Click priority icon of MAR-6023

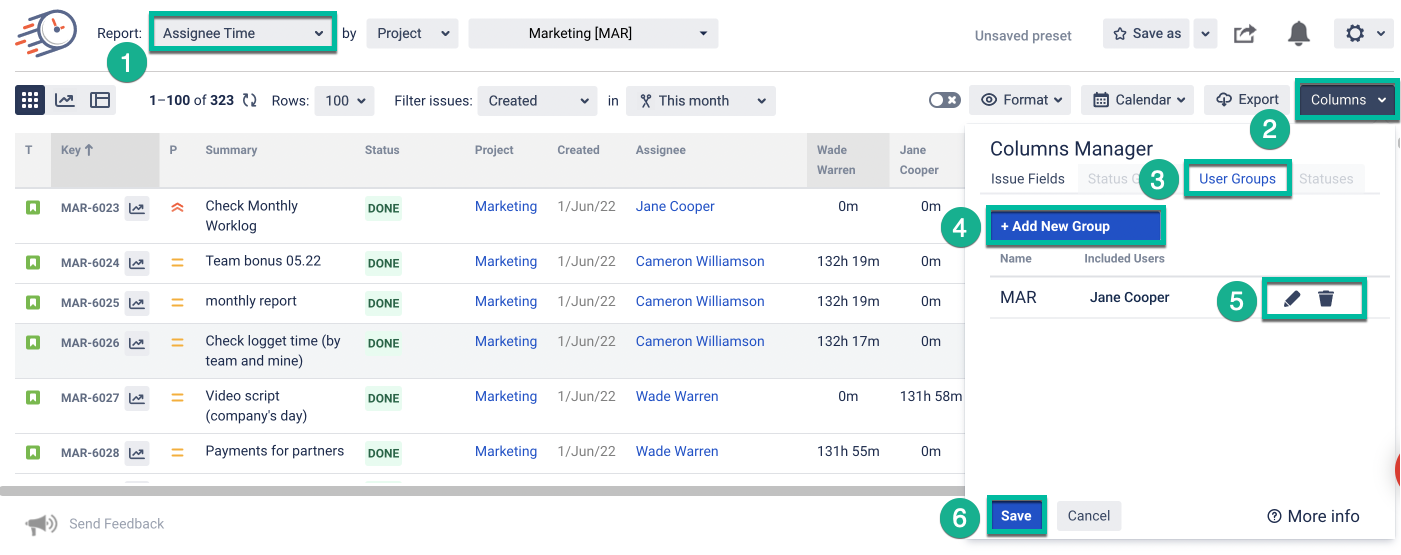click(177, 207)
